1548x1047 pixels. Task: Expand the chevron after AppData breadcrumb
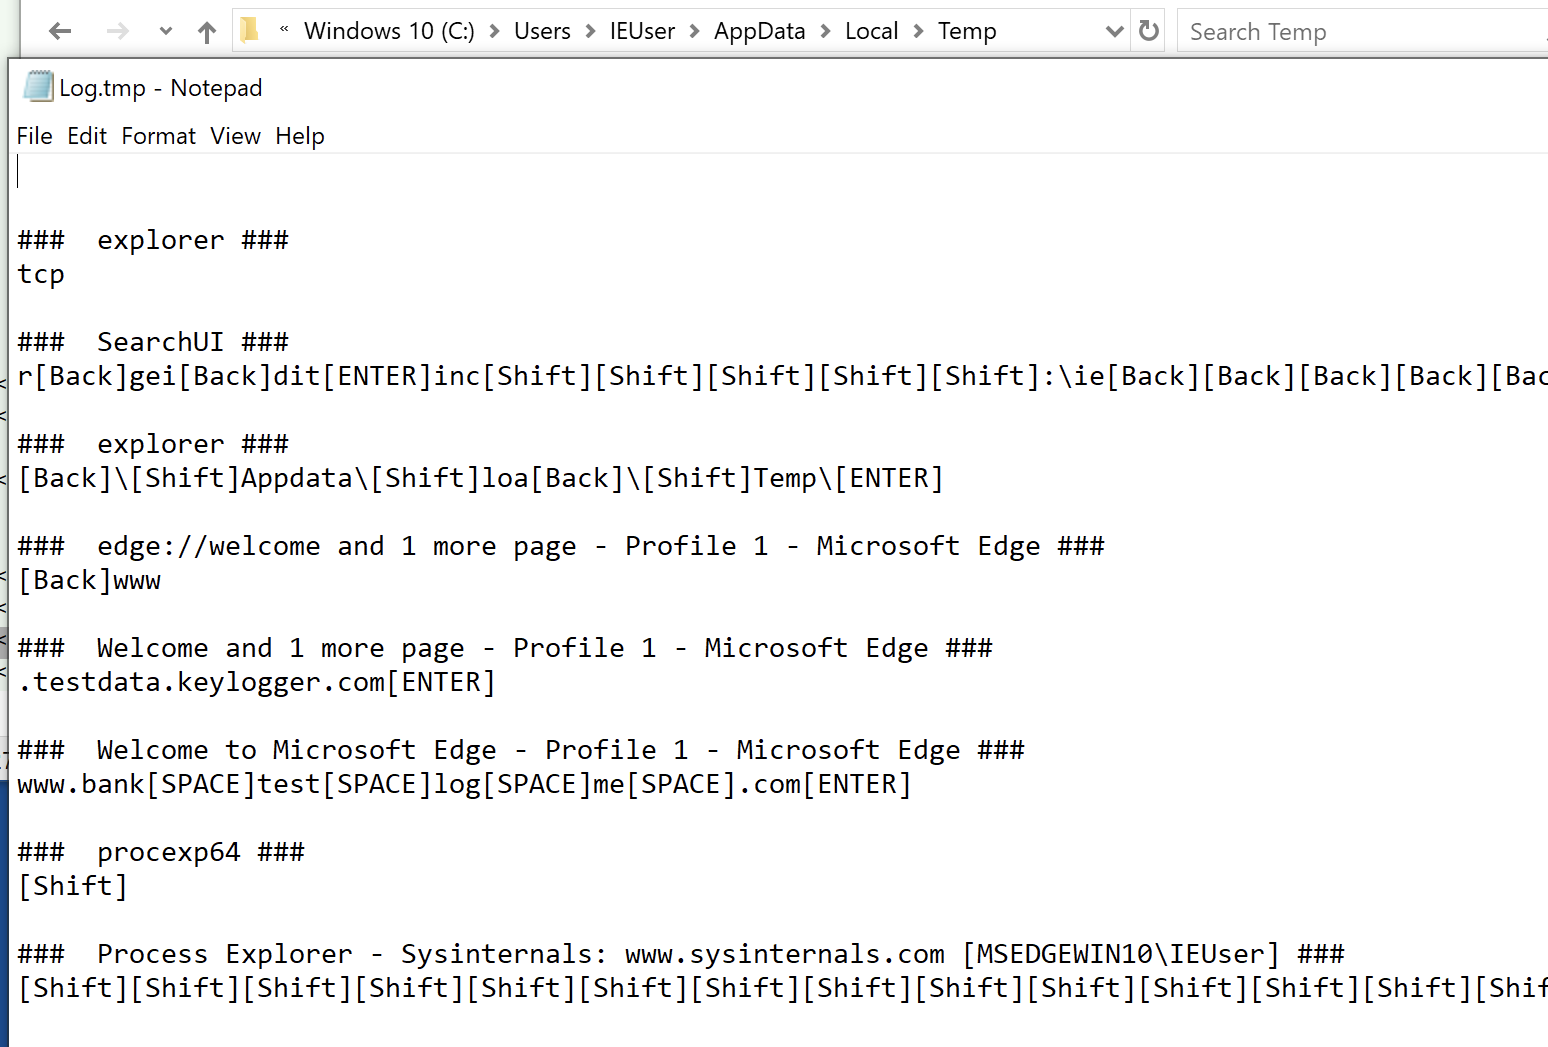click(825, 32)
